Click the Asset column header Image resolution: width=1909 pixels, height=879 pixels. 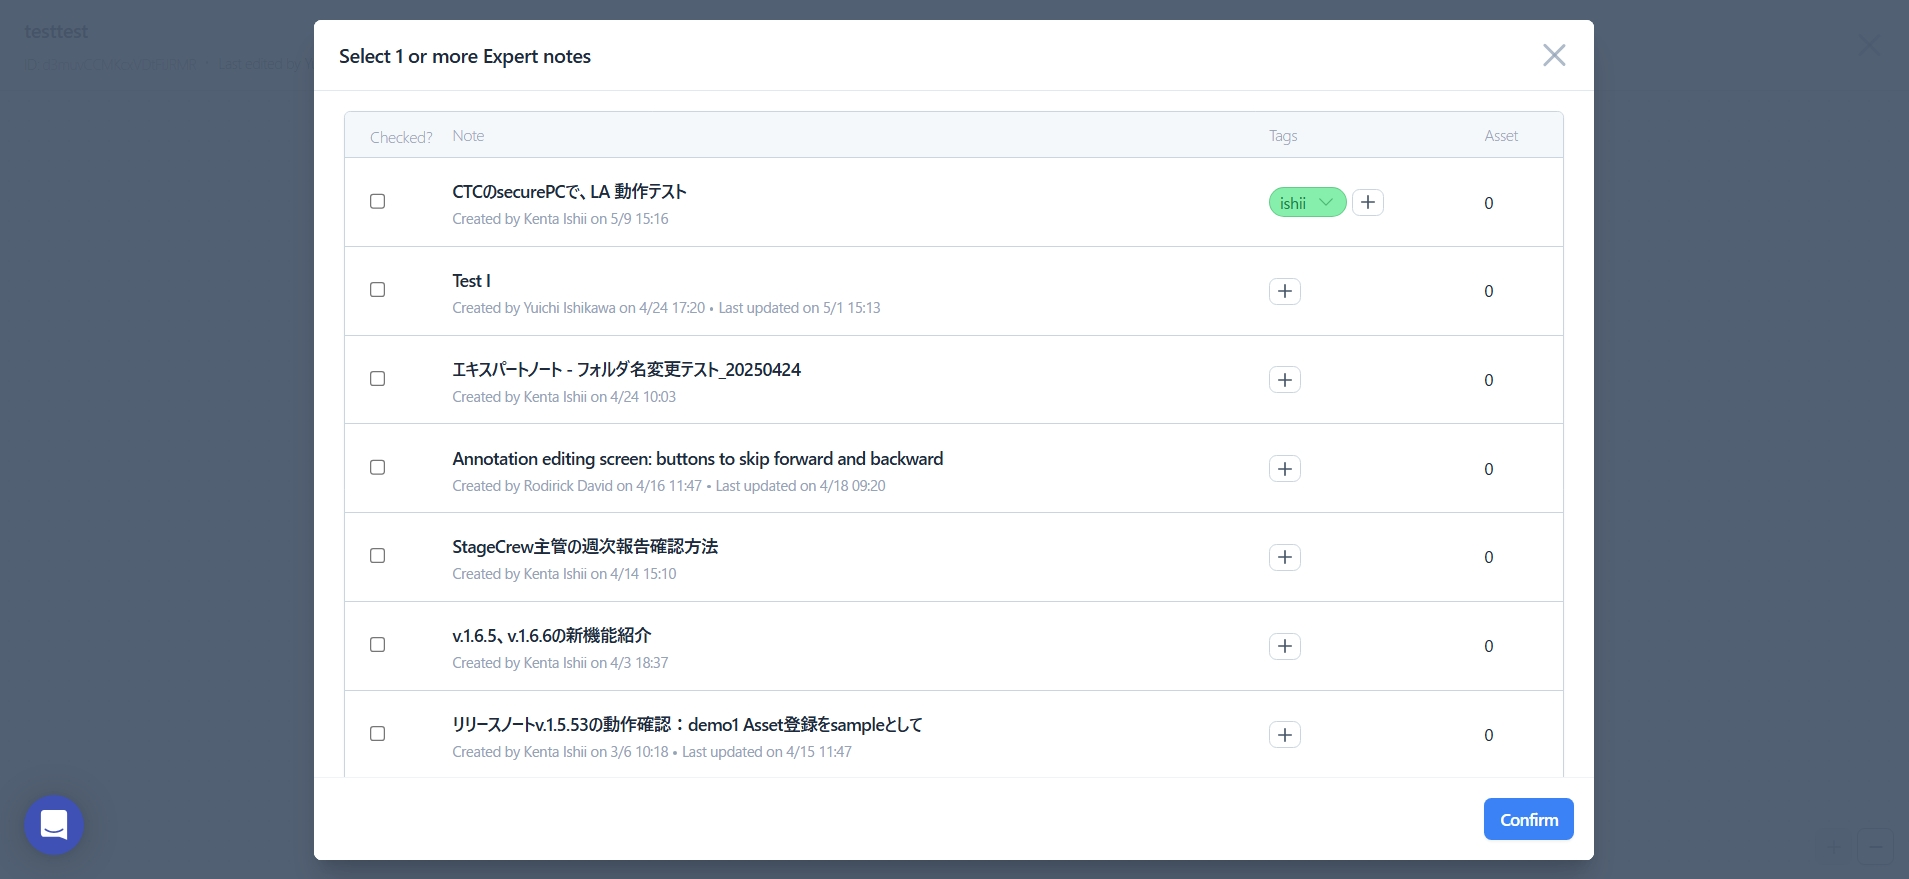pyautogui.click(x=1500, y=136)
